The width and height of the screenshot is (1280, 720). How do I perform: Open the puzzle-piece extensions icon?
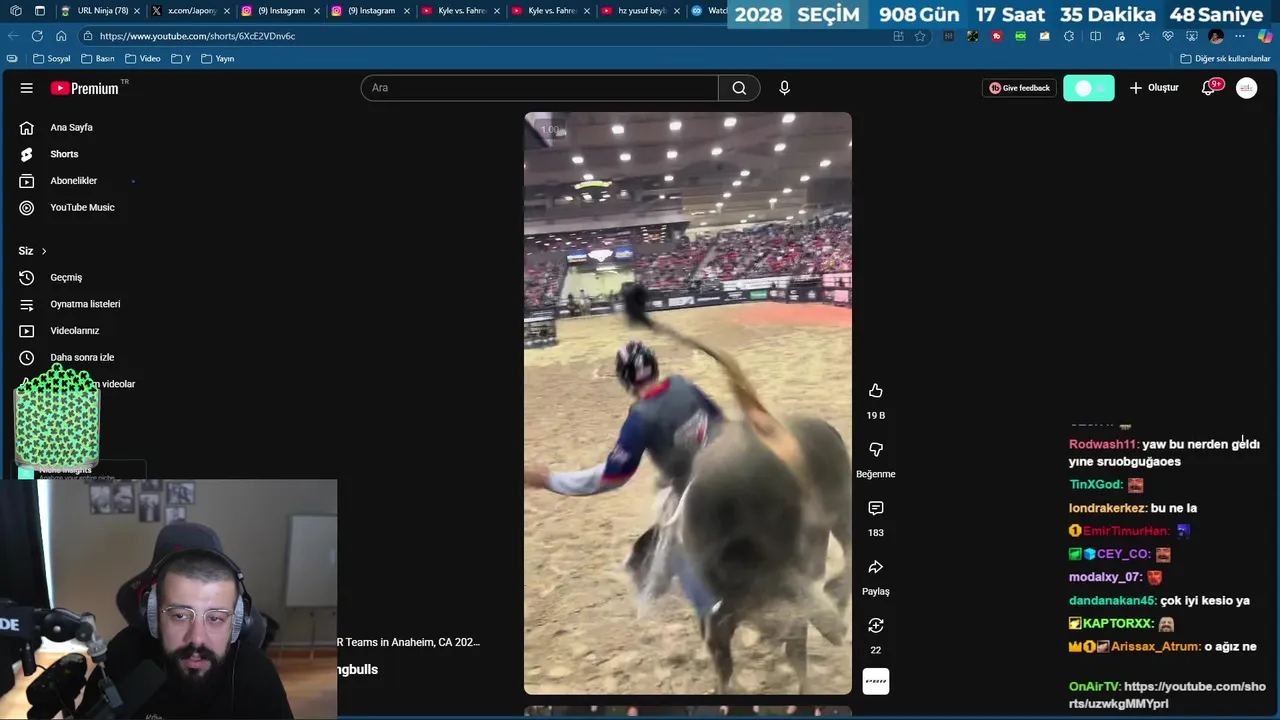1069,36
